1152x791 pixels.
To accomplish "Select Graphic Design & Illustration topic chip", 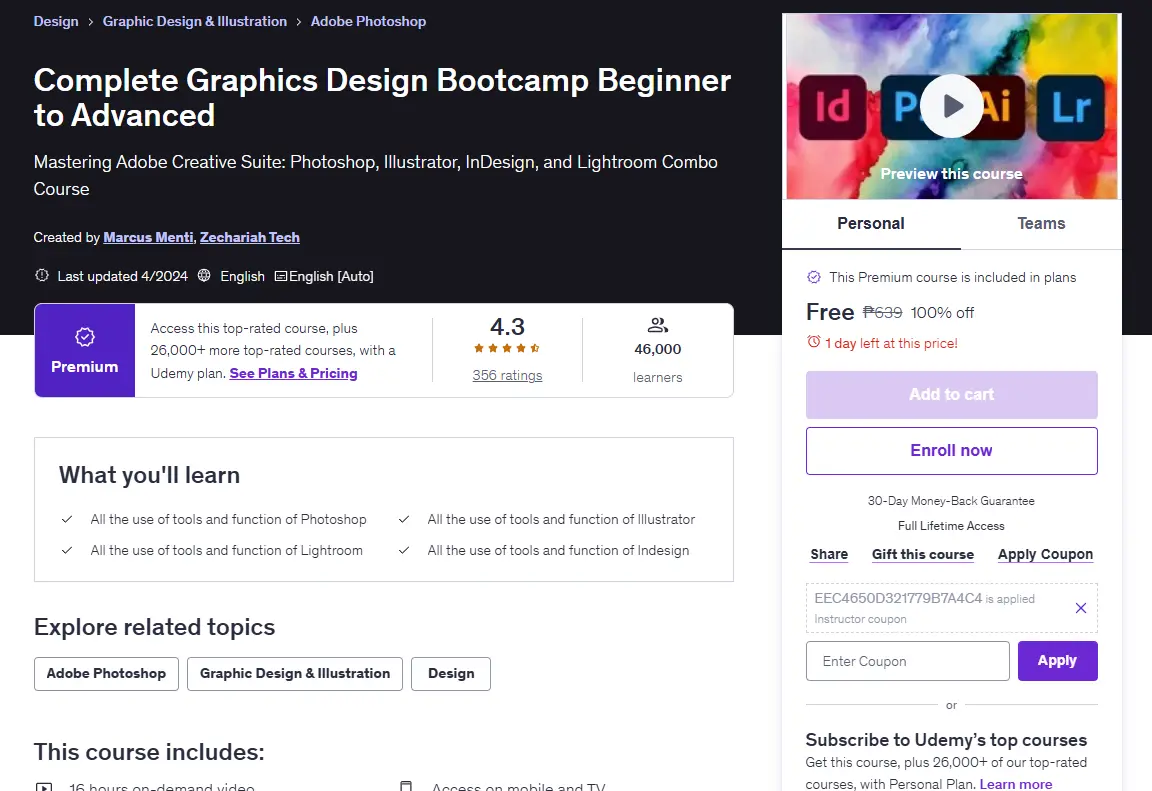I will (295, 673).
